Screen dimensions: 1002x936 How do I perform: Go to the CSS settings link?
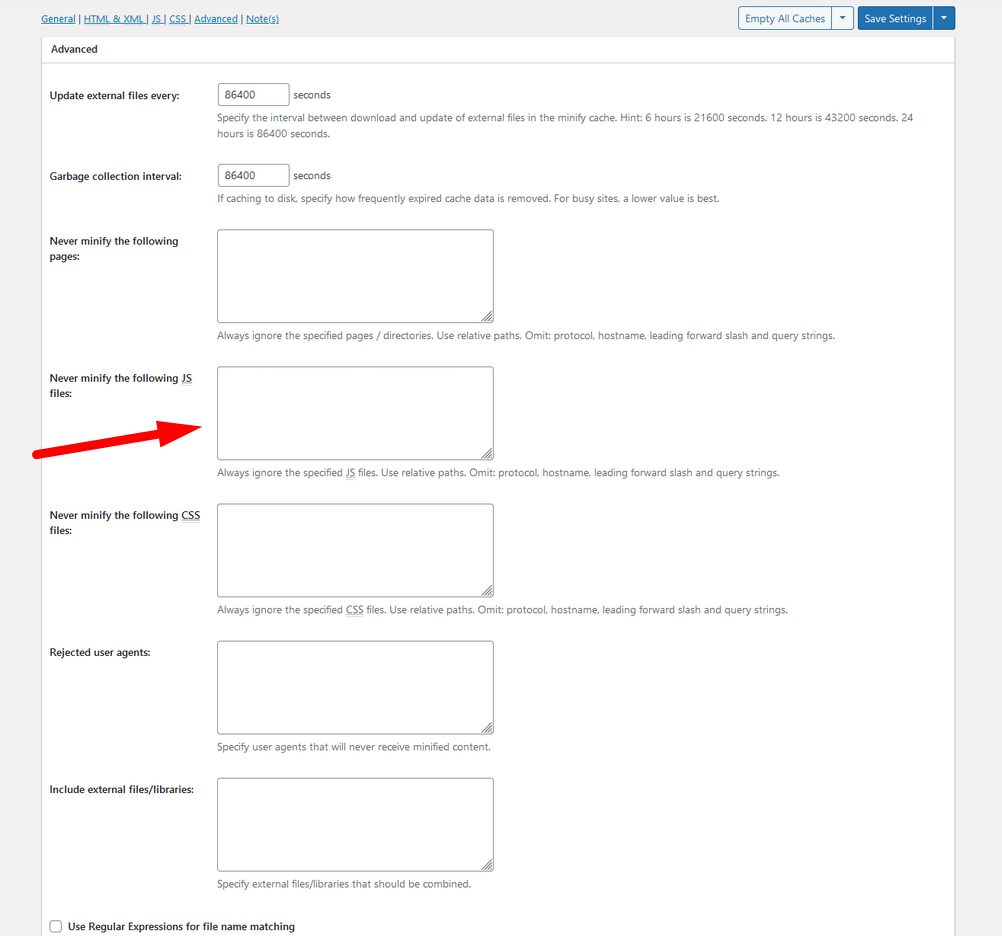(x=177, y=19)
